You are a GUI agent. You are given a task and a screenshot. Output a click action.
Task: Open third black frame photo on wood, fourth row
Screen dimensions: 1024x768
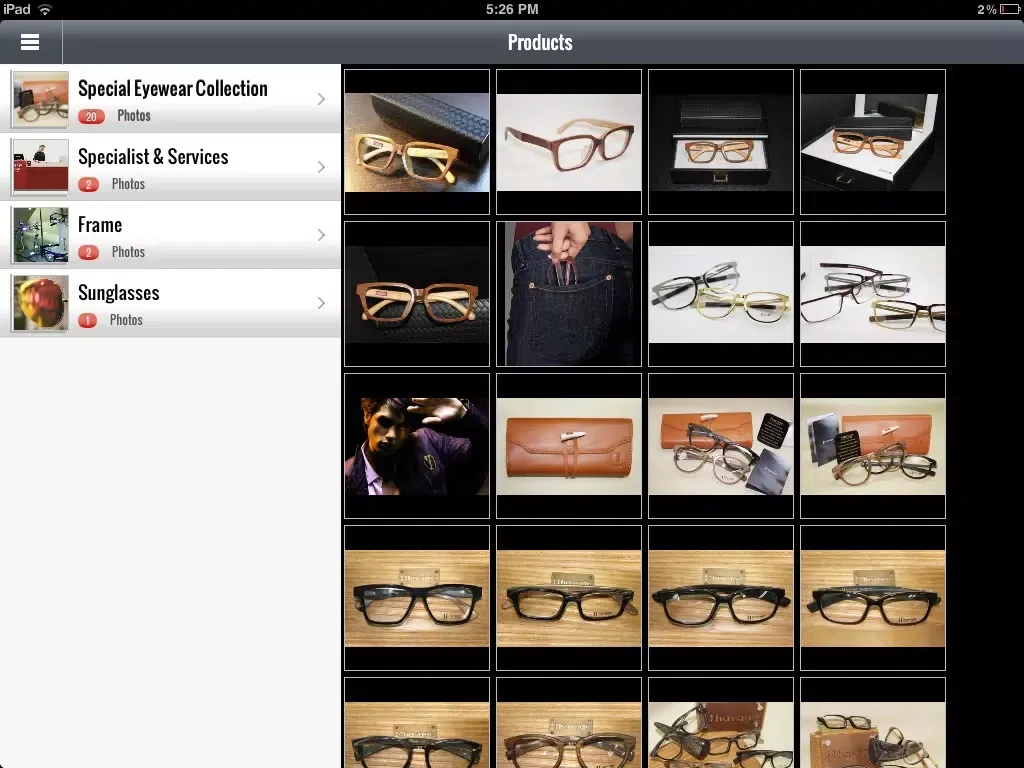[x=721, y=598]
